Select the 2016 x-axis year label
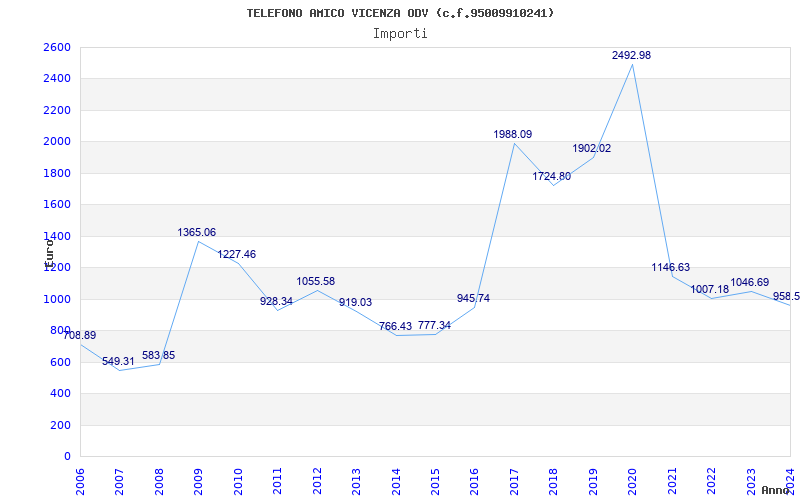The height and width of the screenshot is (500, 800). pos(474,482)
